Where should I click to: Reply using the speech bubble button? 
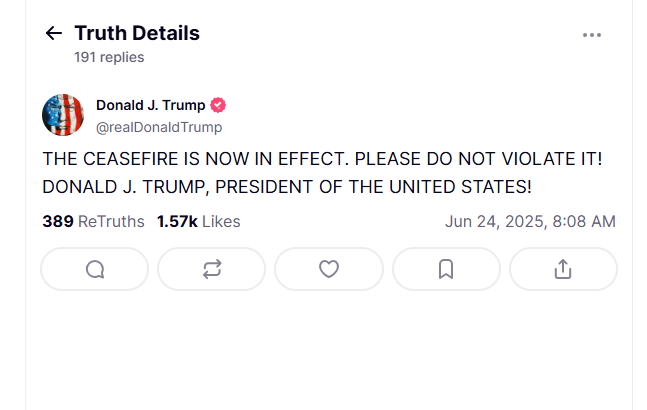click(x=94, y=269)
